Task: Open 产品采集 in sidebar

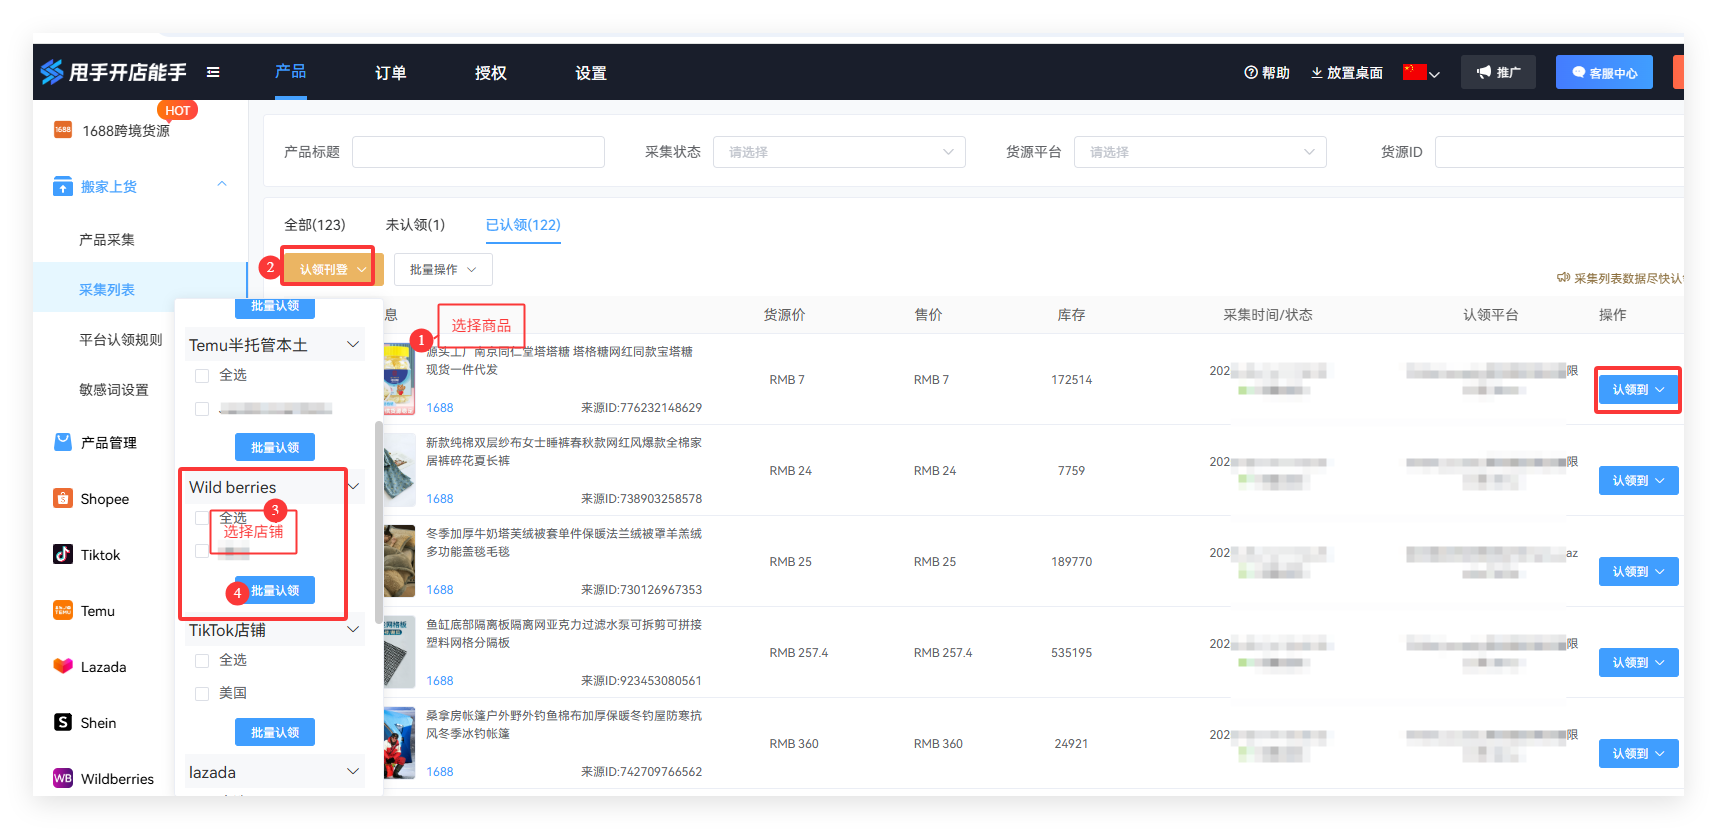Action: click(x=107, y=240)
